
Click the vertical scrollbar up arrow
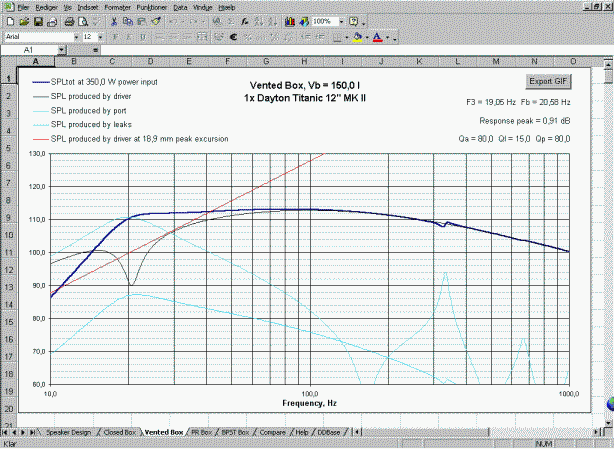pyautogui.click(x=608, y=63)
